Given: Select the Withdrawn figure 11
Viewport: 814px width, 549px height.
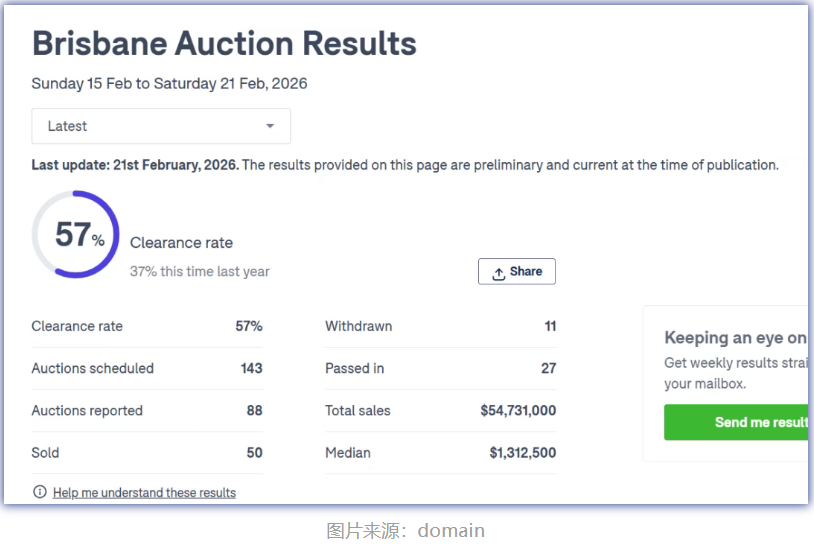Looking at the screenshot, I should pos(550,326).
